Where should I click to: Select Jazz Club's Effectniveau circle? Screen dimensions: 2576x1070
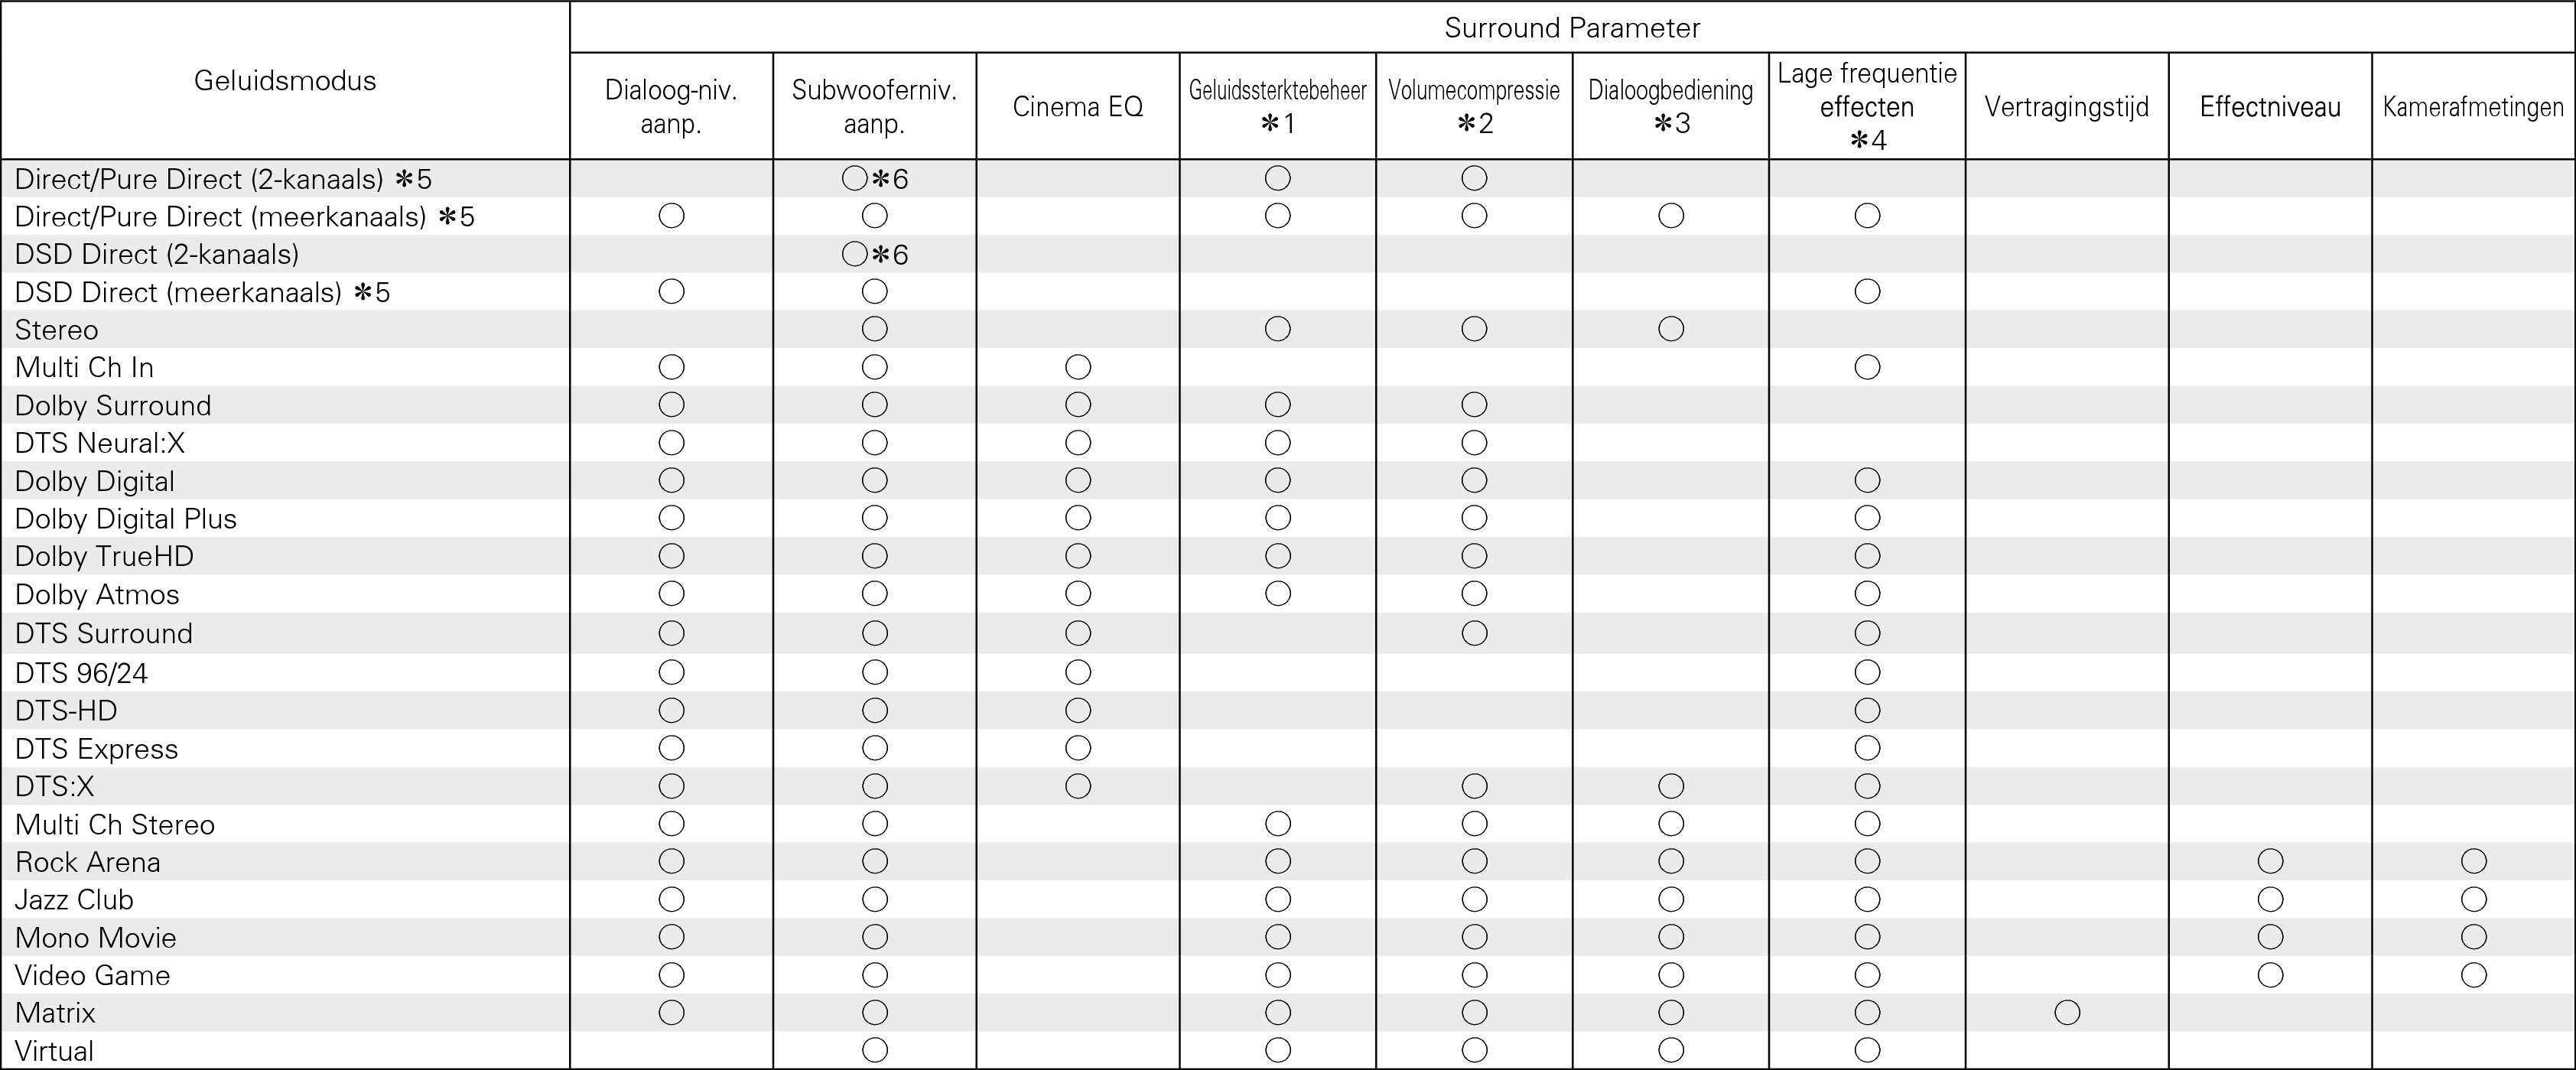point(2270,899)
